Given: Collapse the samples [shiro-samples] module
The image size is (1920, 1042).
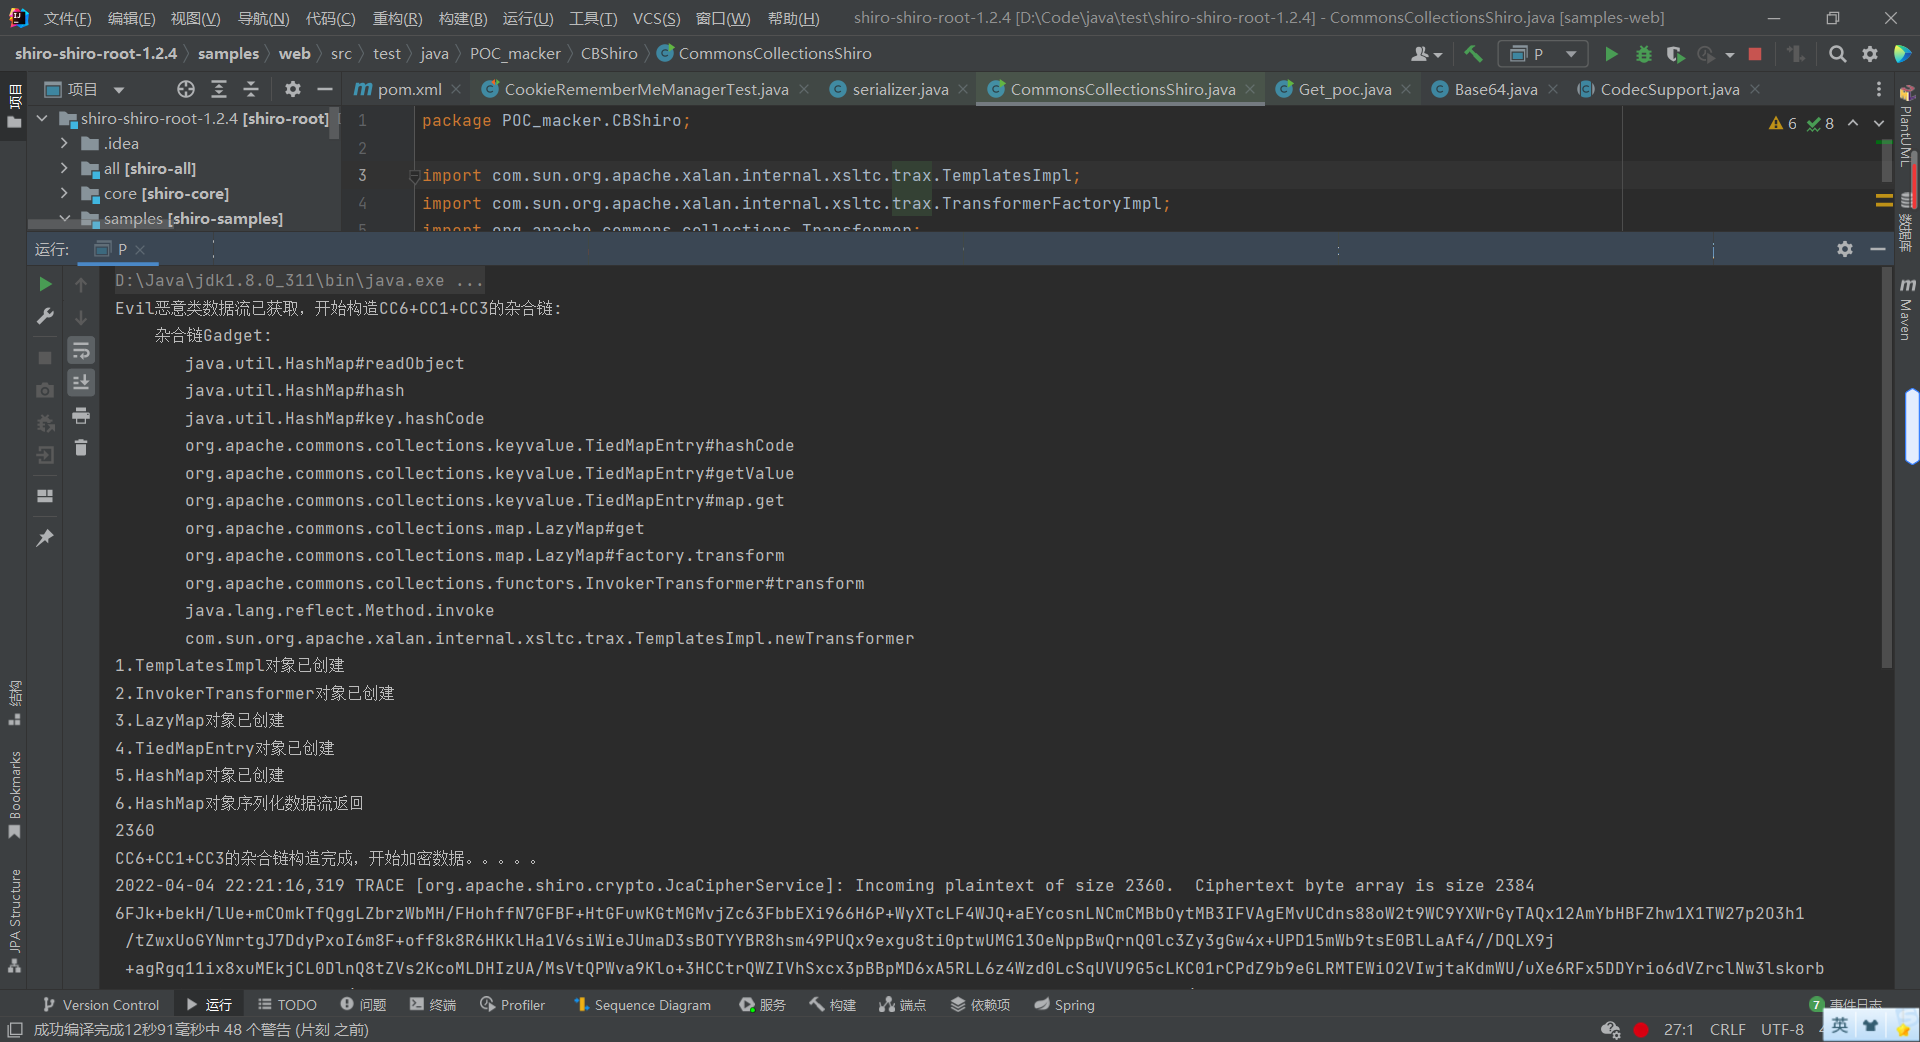Looking at the screenshot, I should pos(64,218).
